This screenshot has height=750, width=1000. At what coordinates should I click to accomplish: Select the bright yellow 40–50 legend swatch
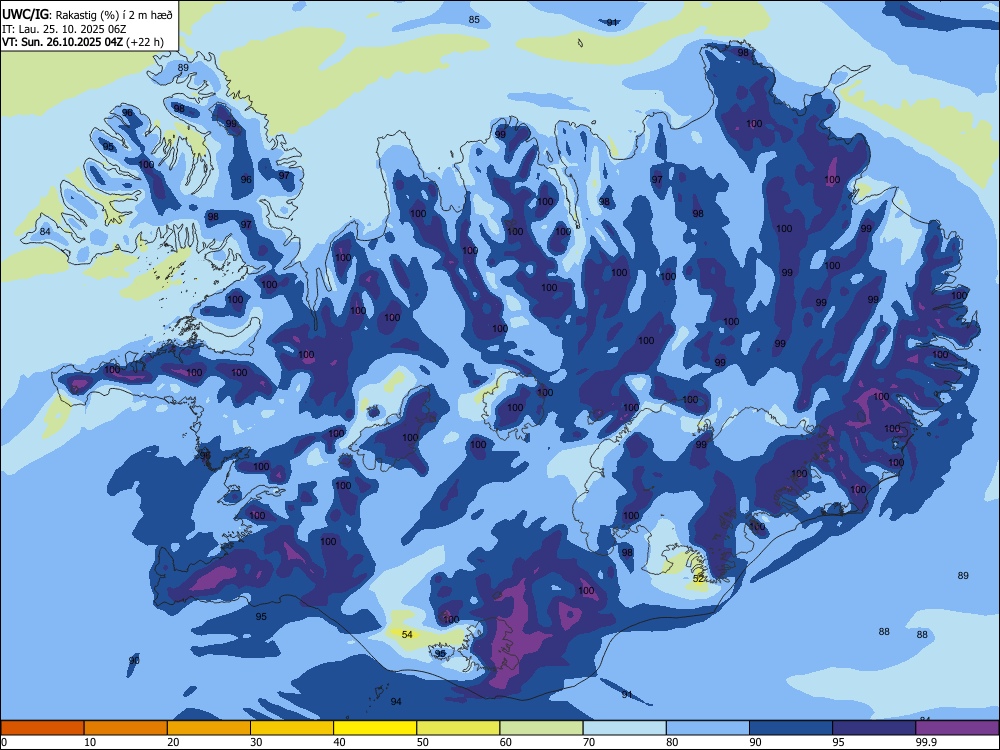tap(375, 728)
